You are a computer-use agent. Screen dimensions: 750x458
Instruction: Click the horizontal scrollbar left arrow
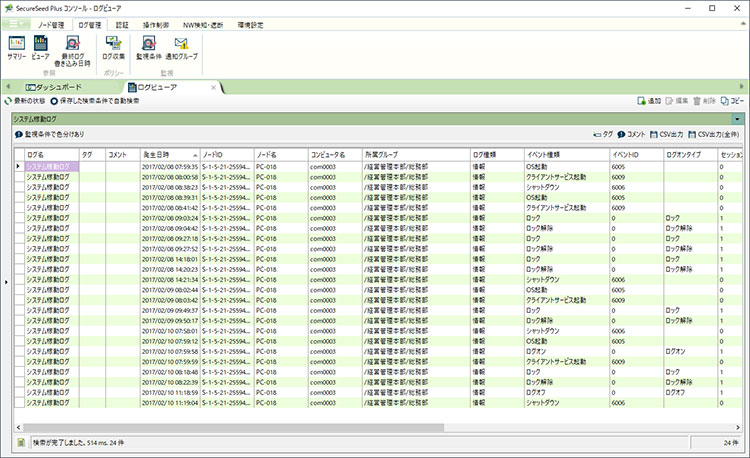[19, 427]
